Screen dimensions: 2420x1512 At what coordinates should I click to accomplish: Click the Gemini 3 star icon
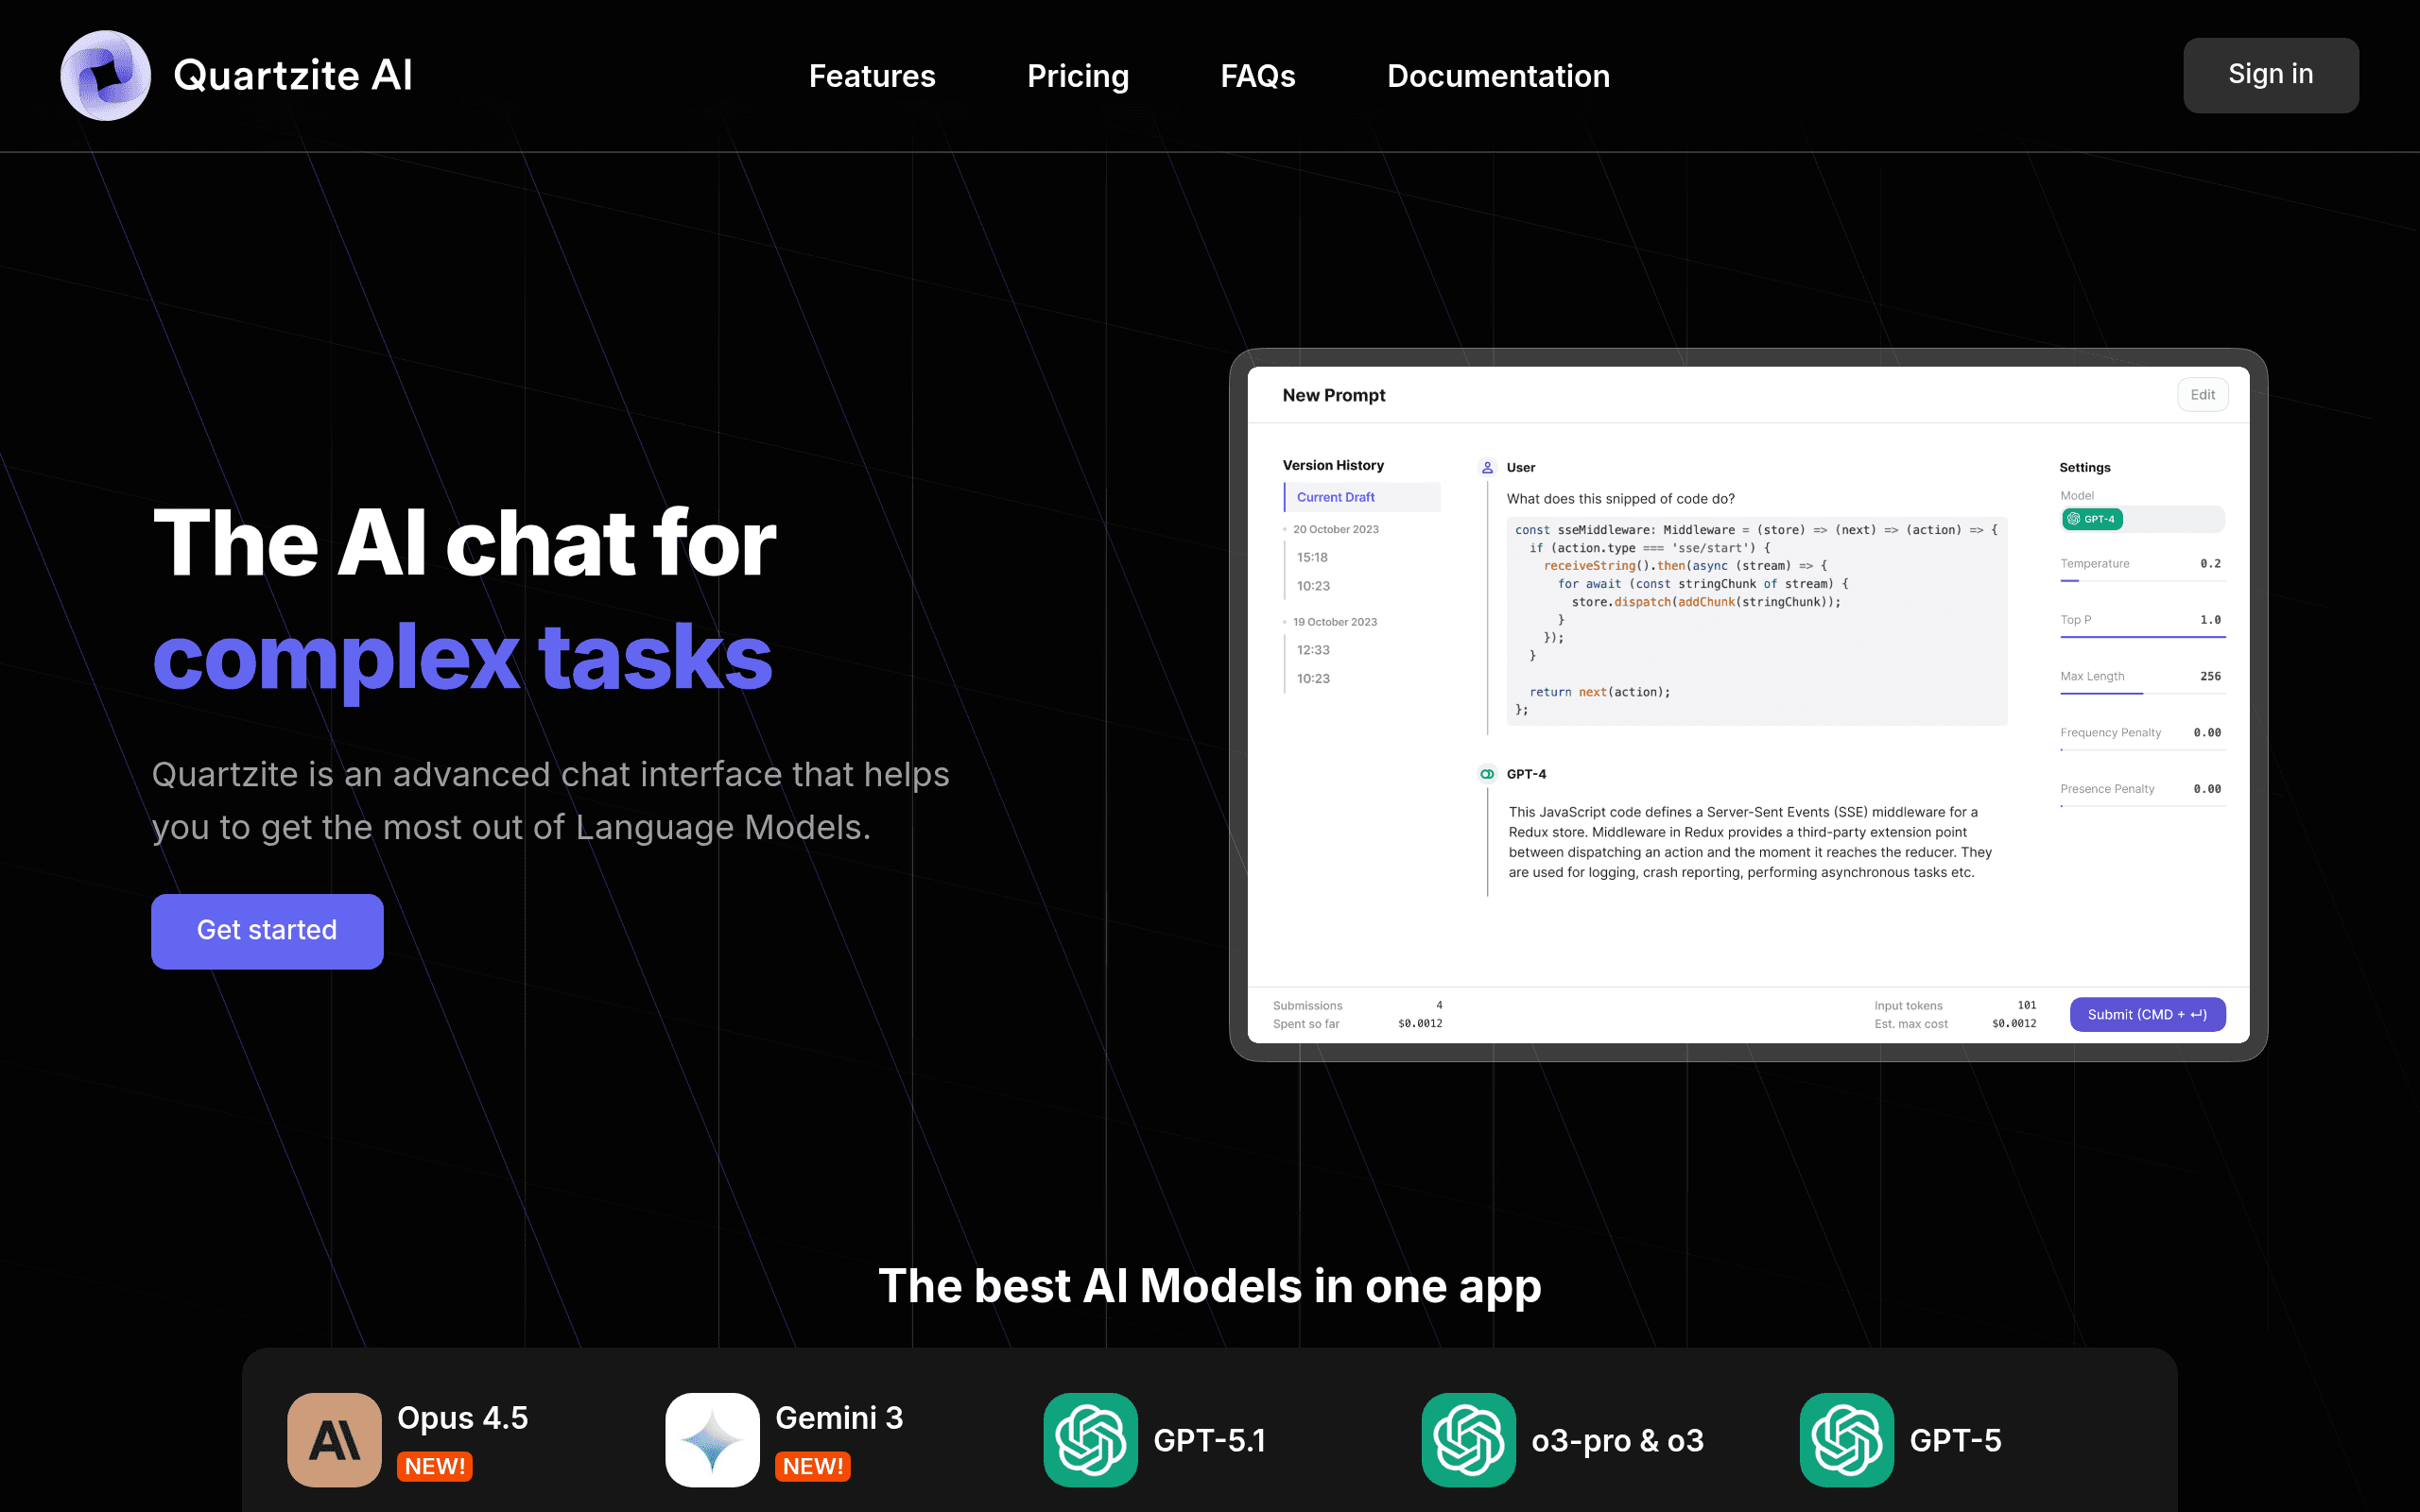click(x=712, y=1439)
